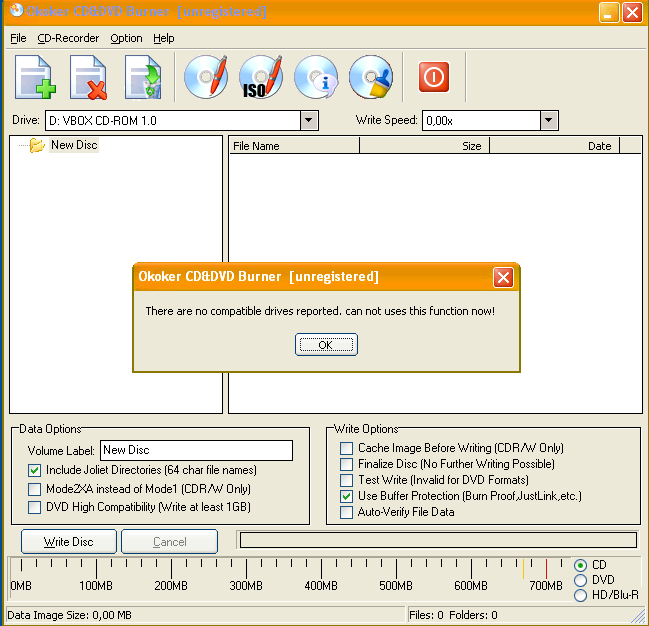Click the Write Disc pen icon
The image size is (649, 626).
[206, 77]
